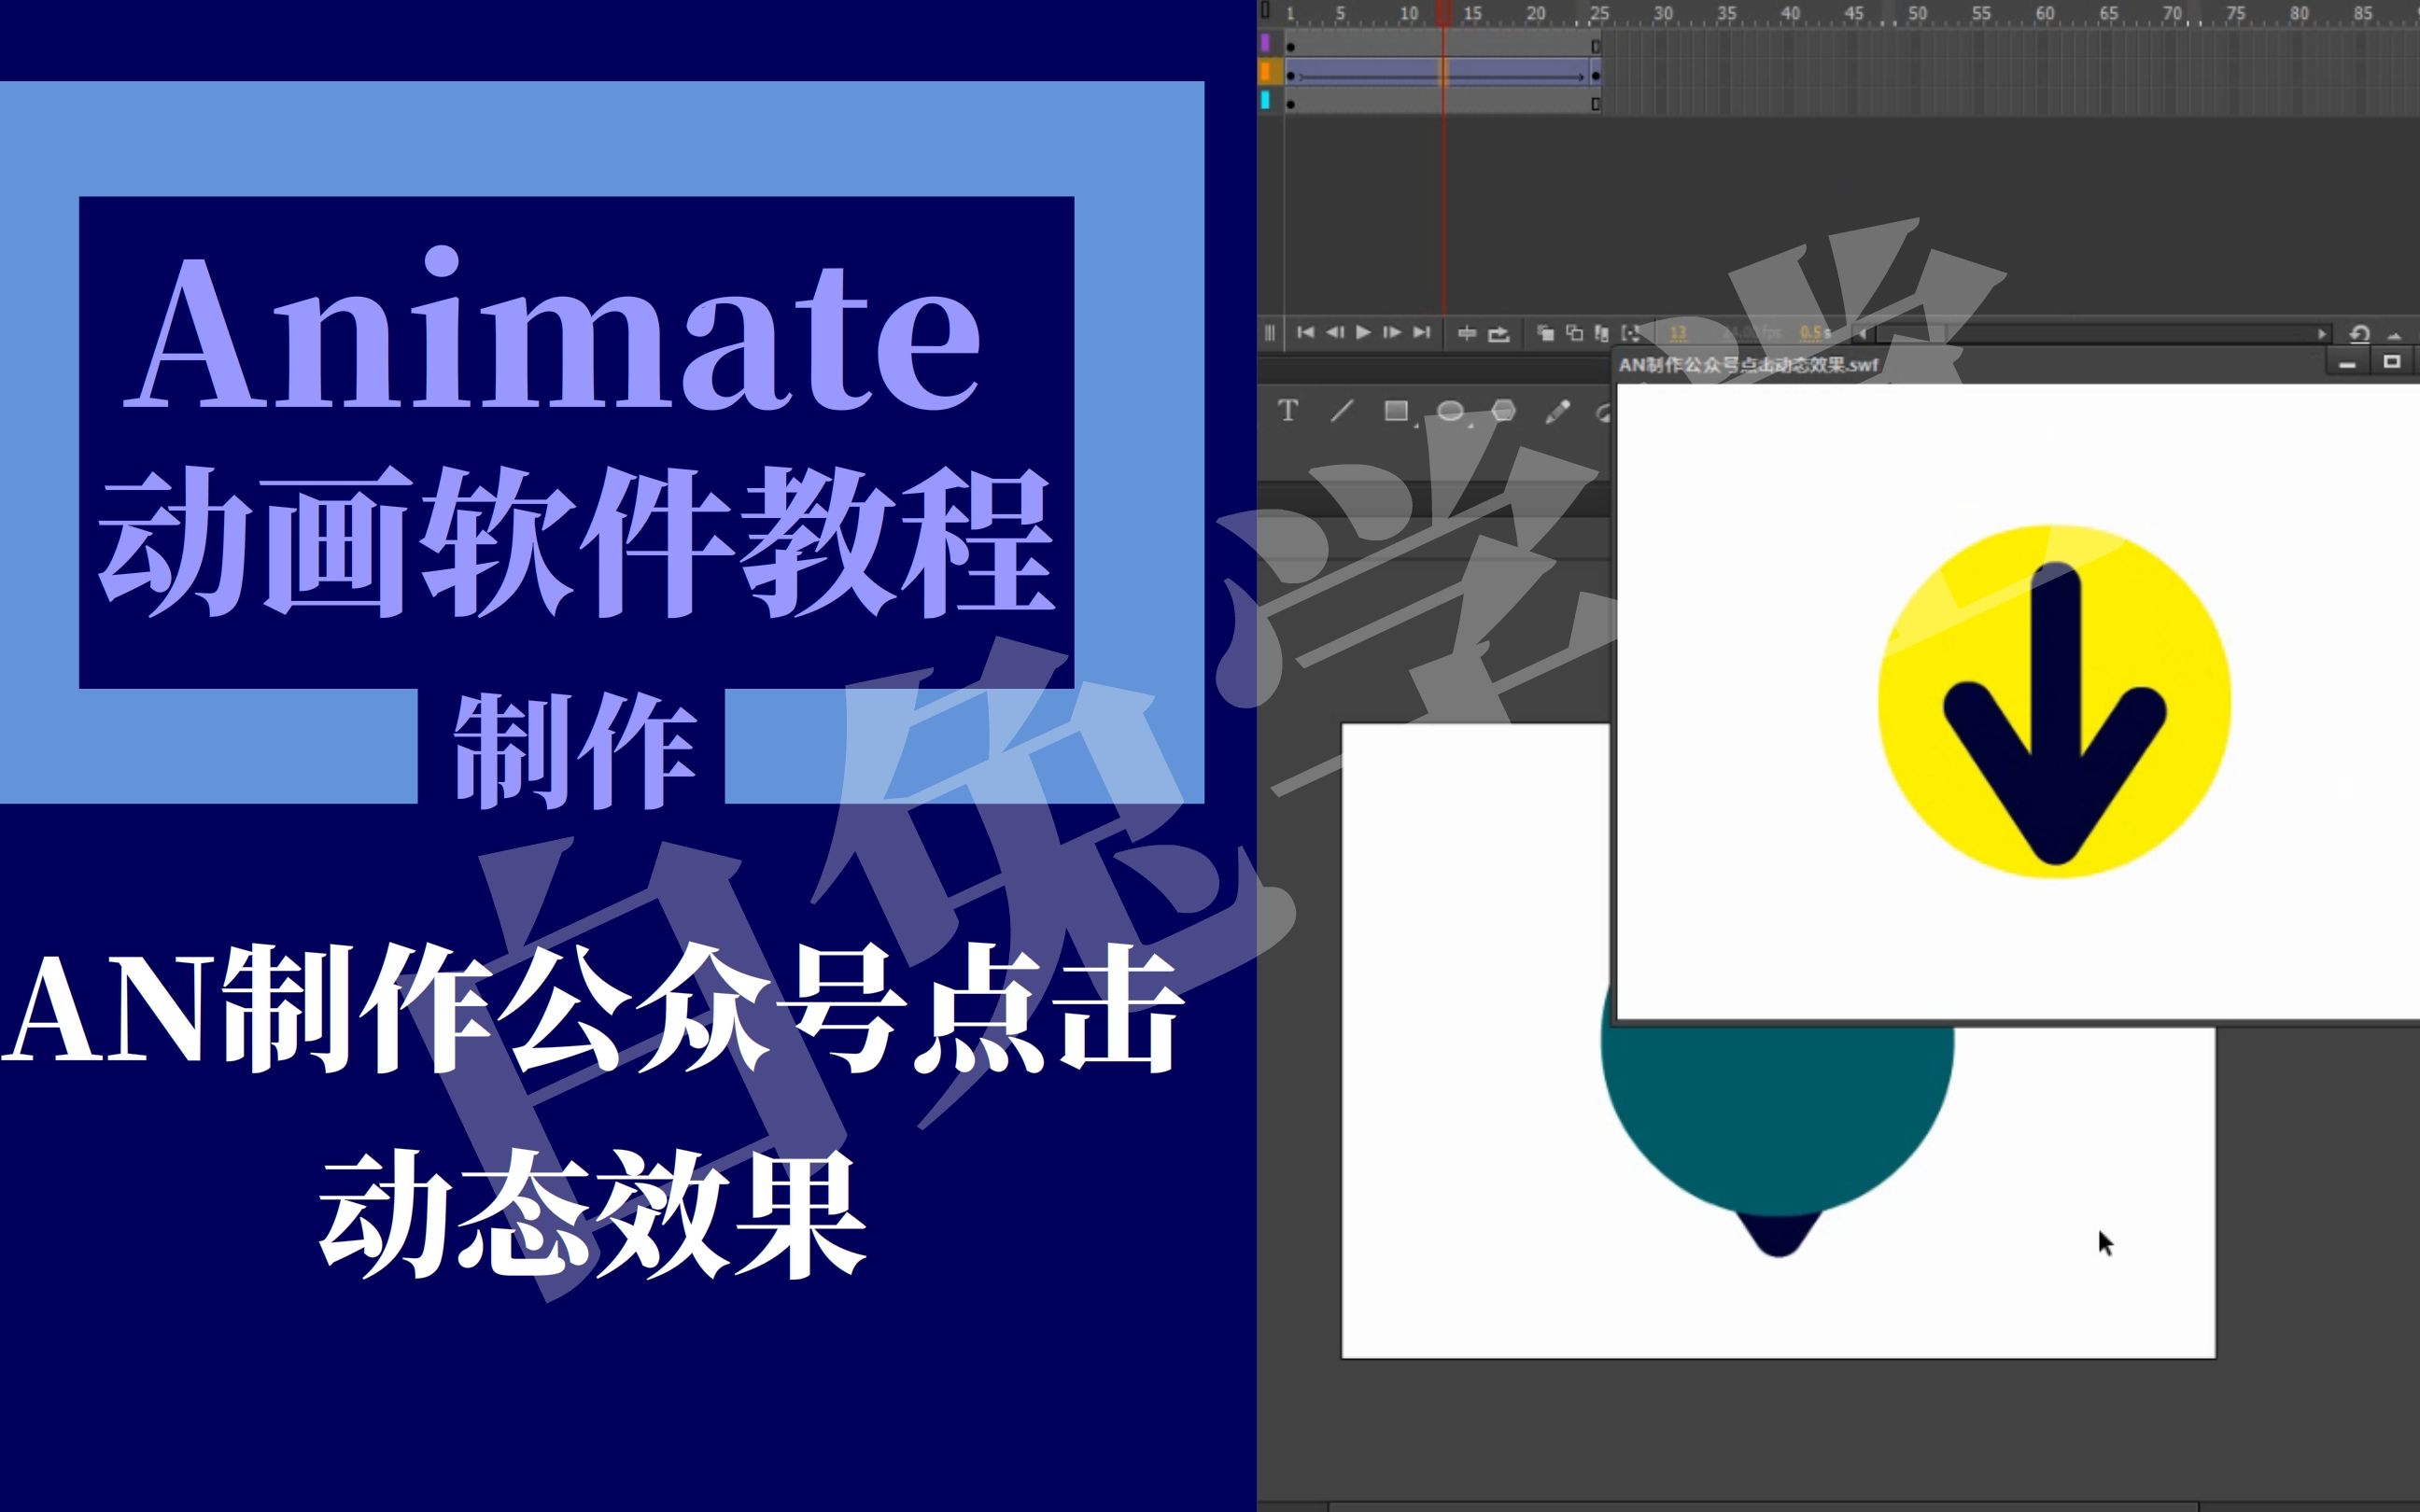This screenshot has height=1512, width=2420.
Task: Click the yellow arrow button in SWF preview
Action: point(2054,702)
